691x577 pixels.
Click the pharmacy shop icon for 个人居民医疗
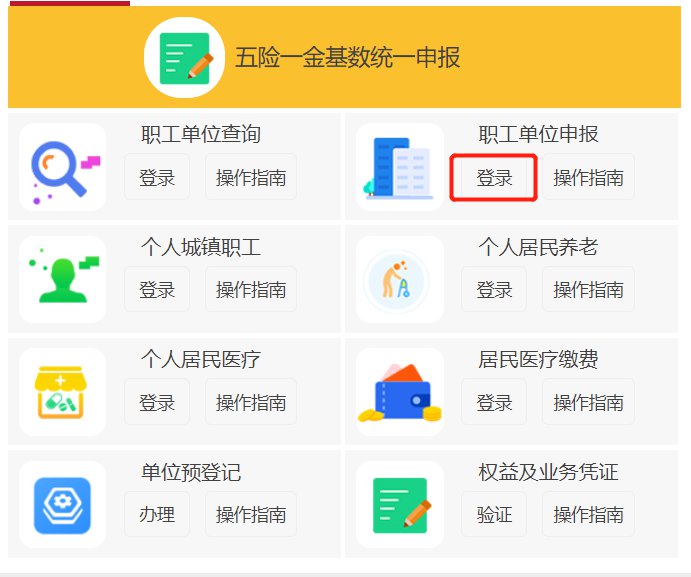pyautogui.click(x=63, y=392)
